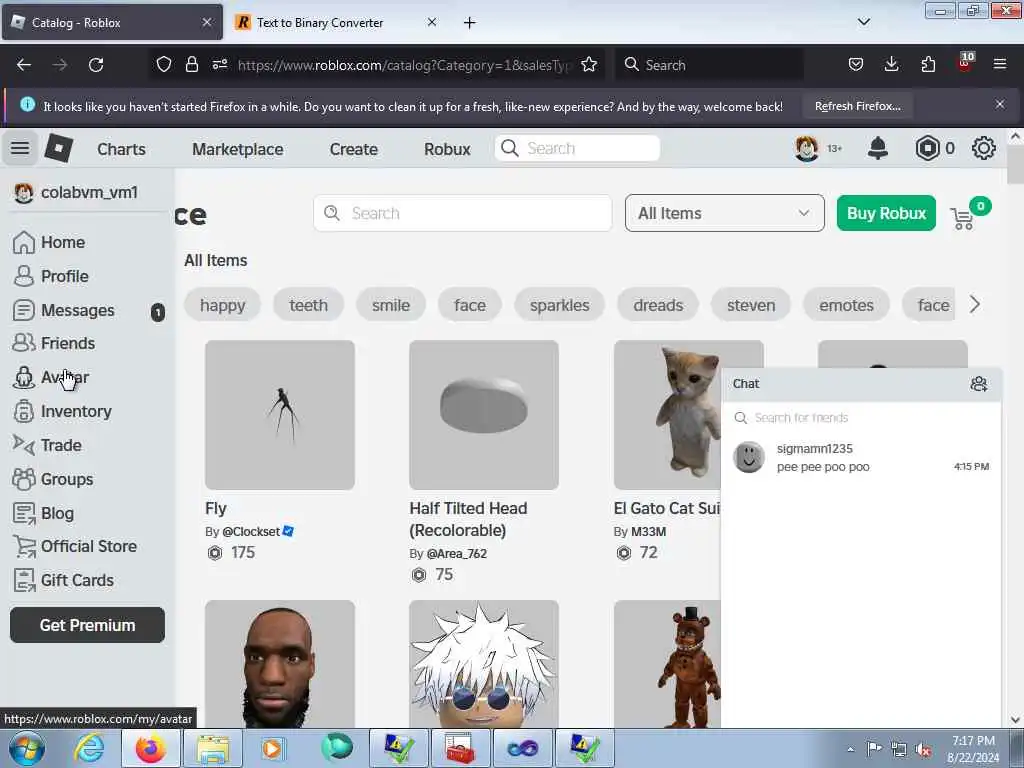
Task: Click the tracking protection shield icon
Action: tap(164, 65)
